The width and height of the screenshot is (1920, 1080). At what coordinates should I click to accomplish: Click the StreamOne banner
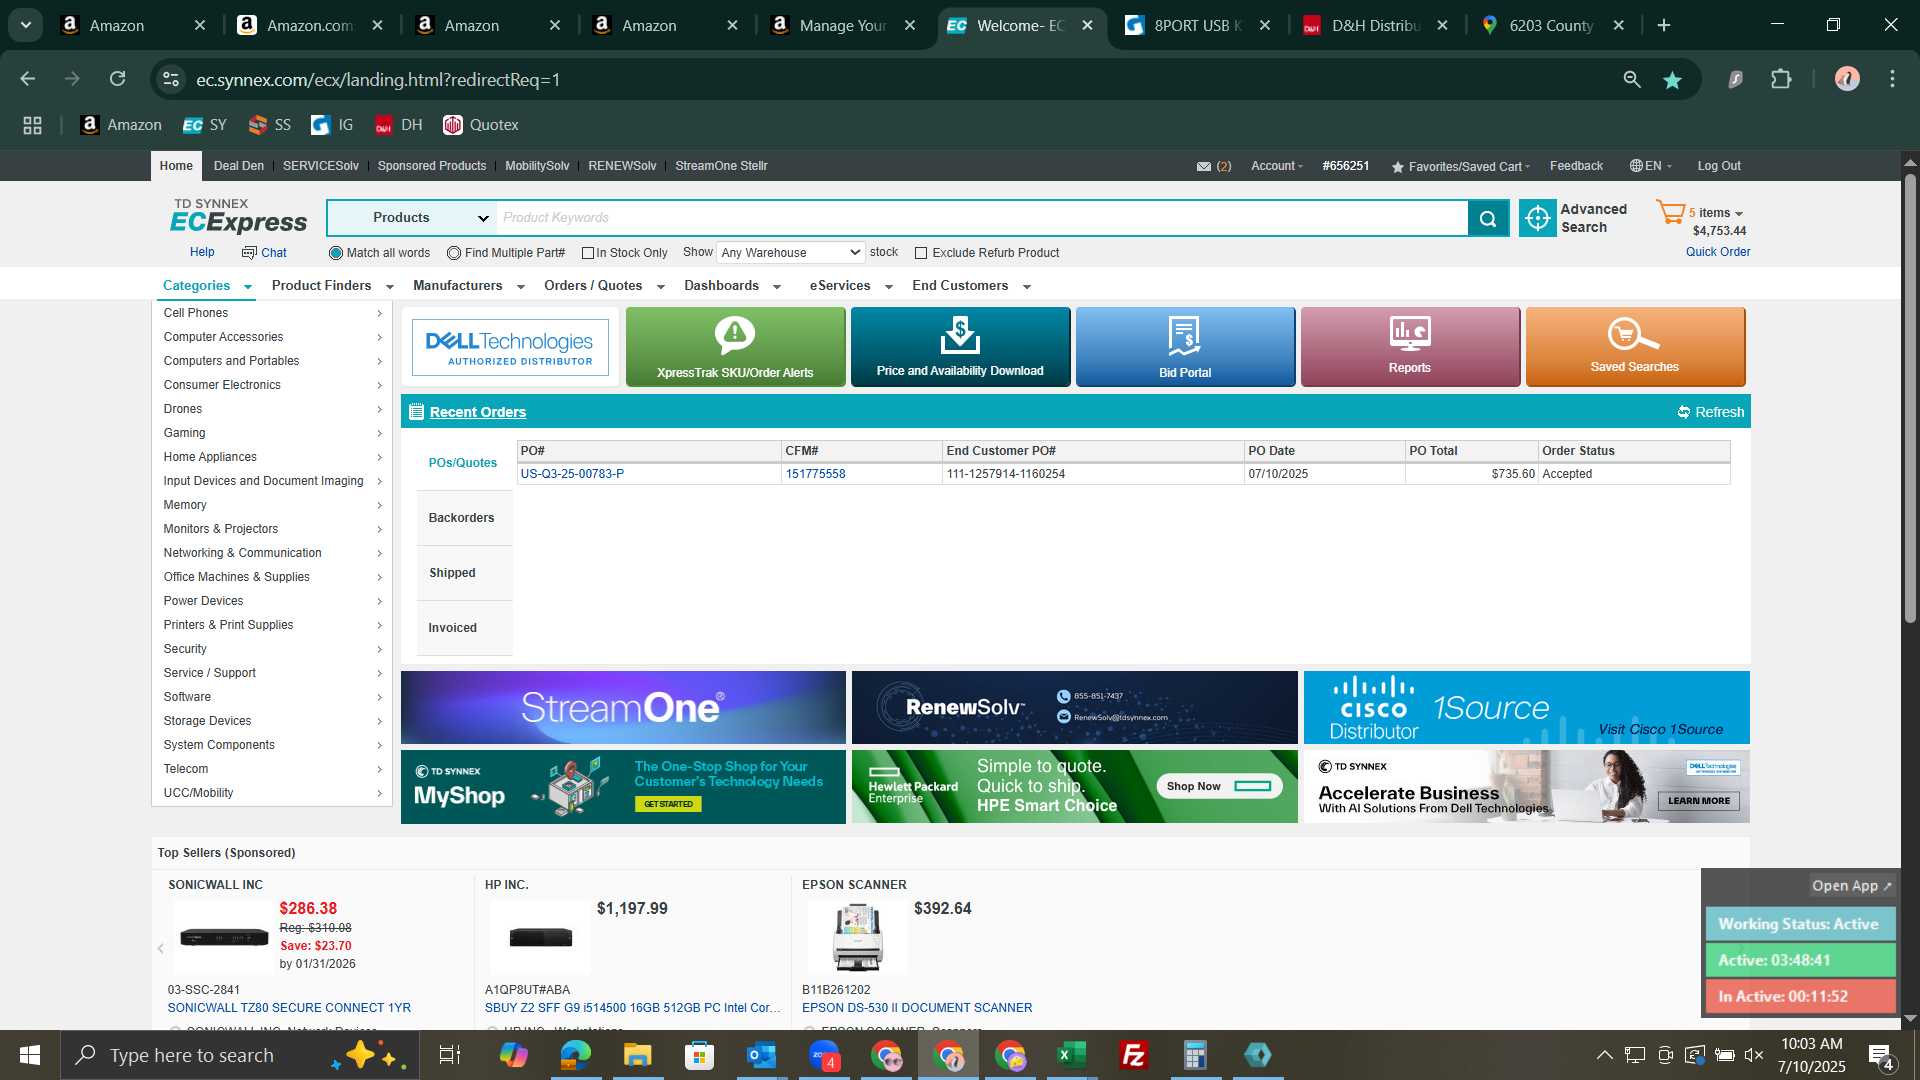tap(623, 707)
